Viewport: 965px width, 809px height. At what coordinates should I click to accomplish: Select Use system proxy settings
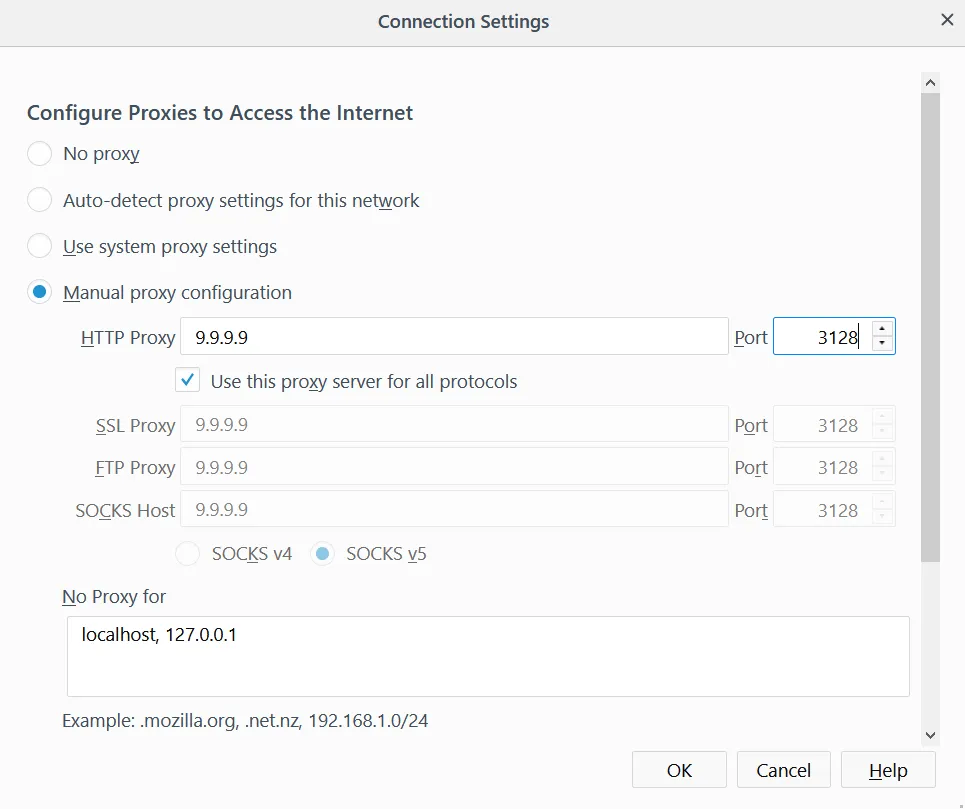(40, 246)
